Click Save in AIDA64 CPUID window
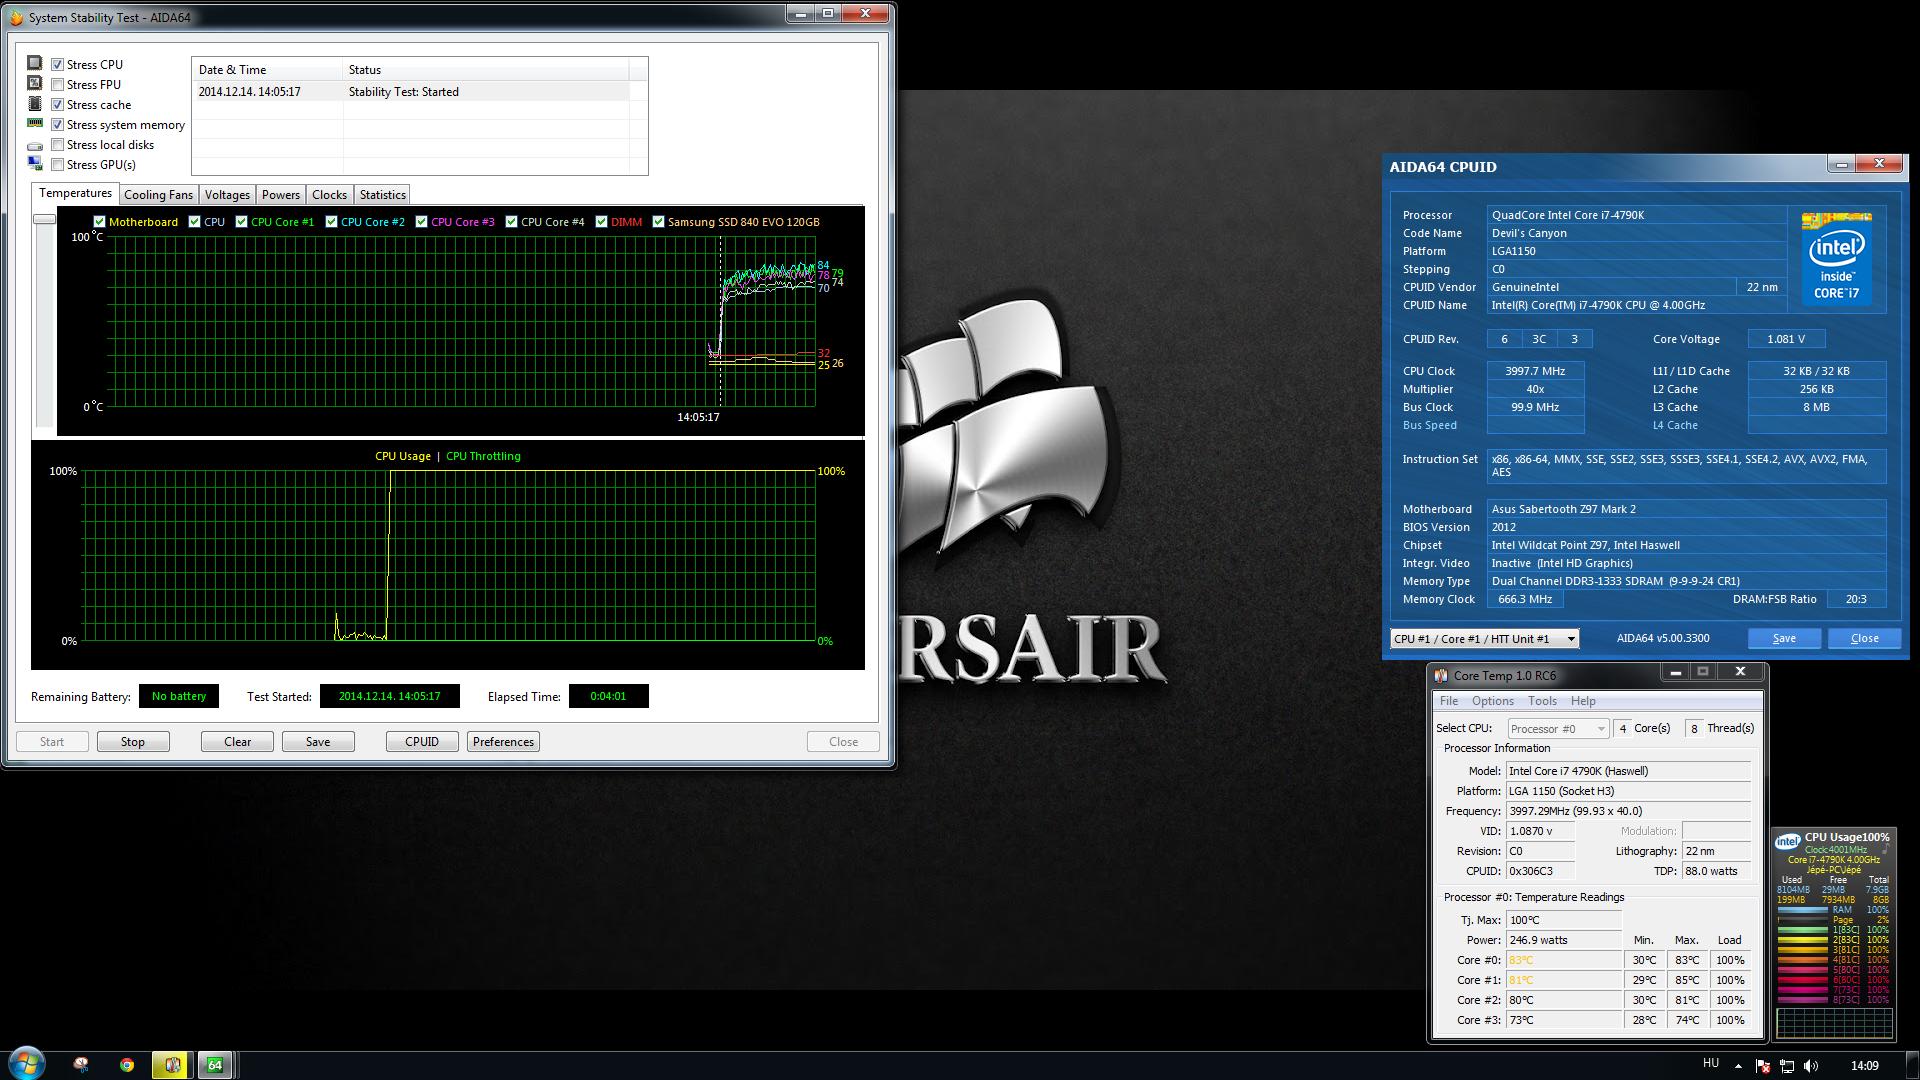 pos(1784,638)
